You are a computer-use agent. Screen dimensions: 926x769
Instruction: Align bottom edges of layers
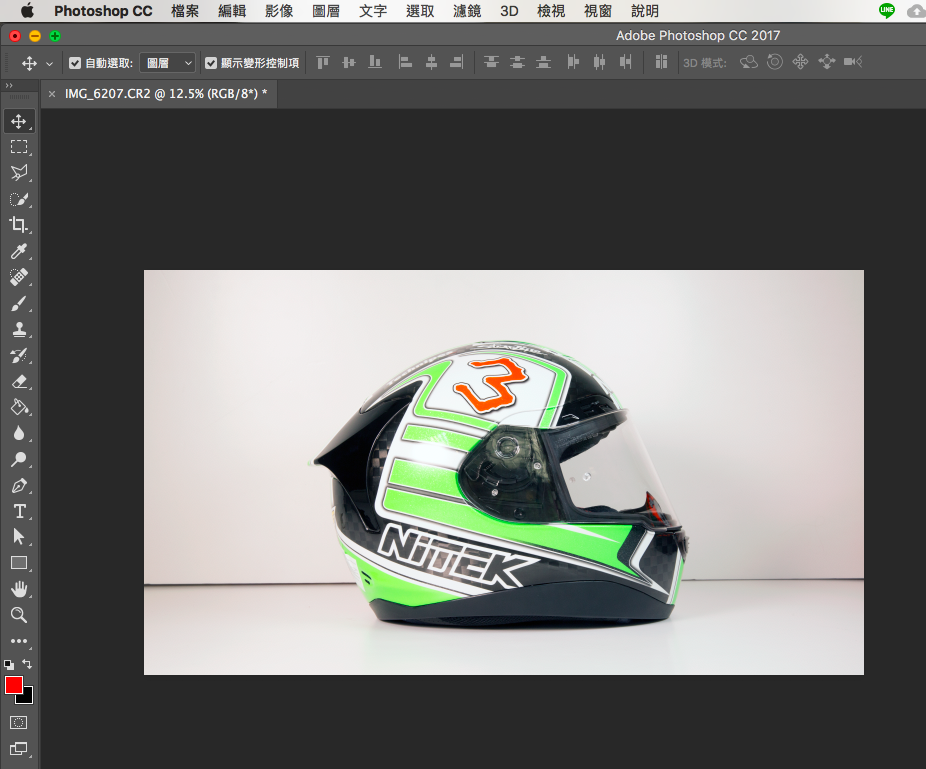(x=375, y=62)
